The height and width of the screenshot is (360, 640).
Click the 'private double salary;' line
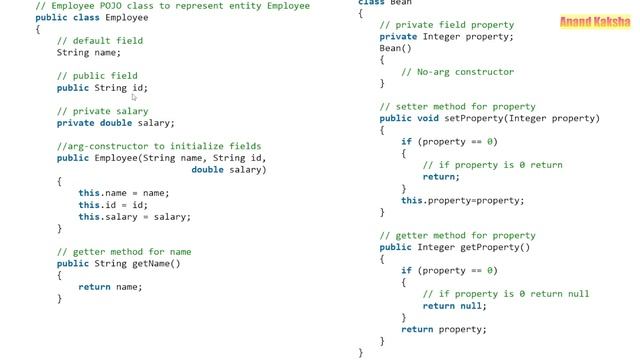click(116, 123)
